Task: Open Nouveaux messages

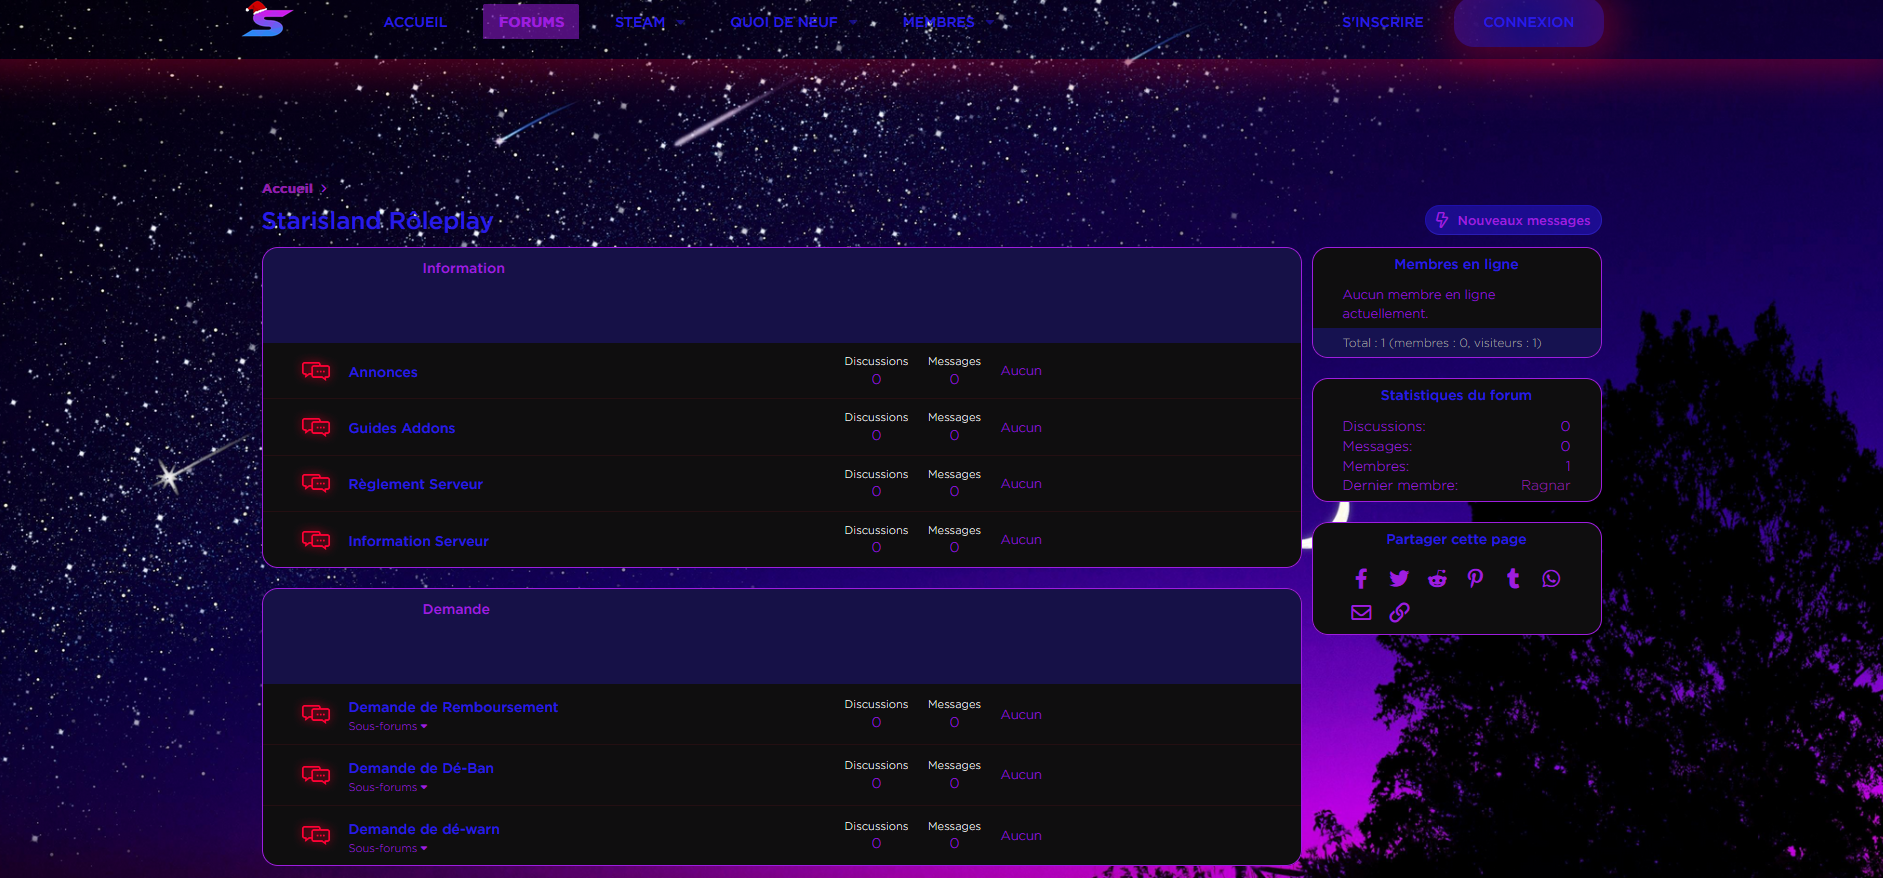Action: point(1512,221)
